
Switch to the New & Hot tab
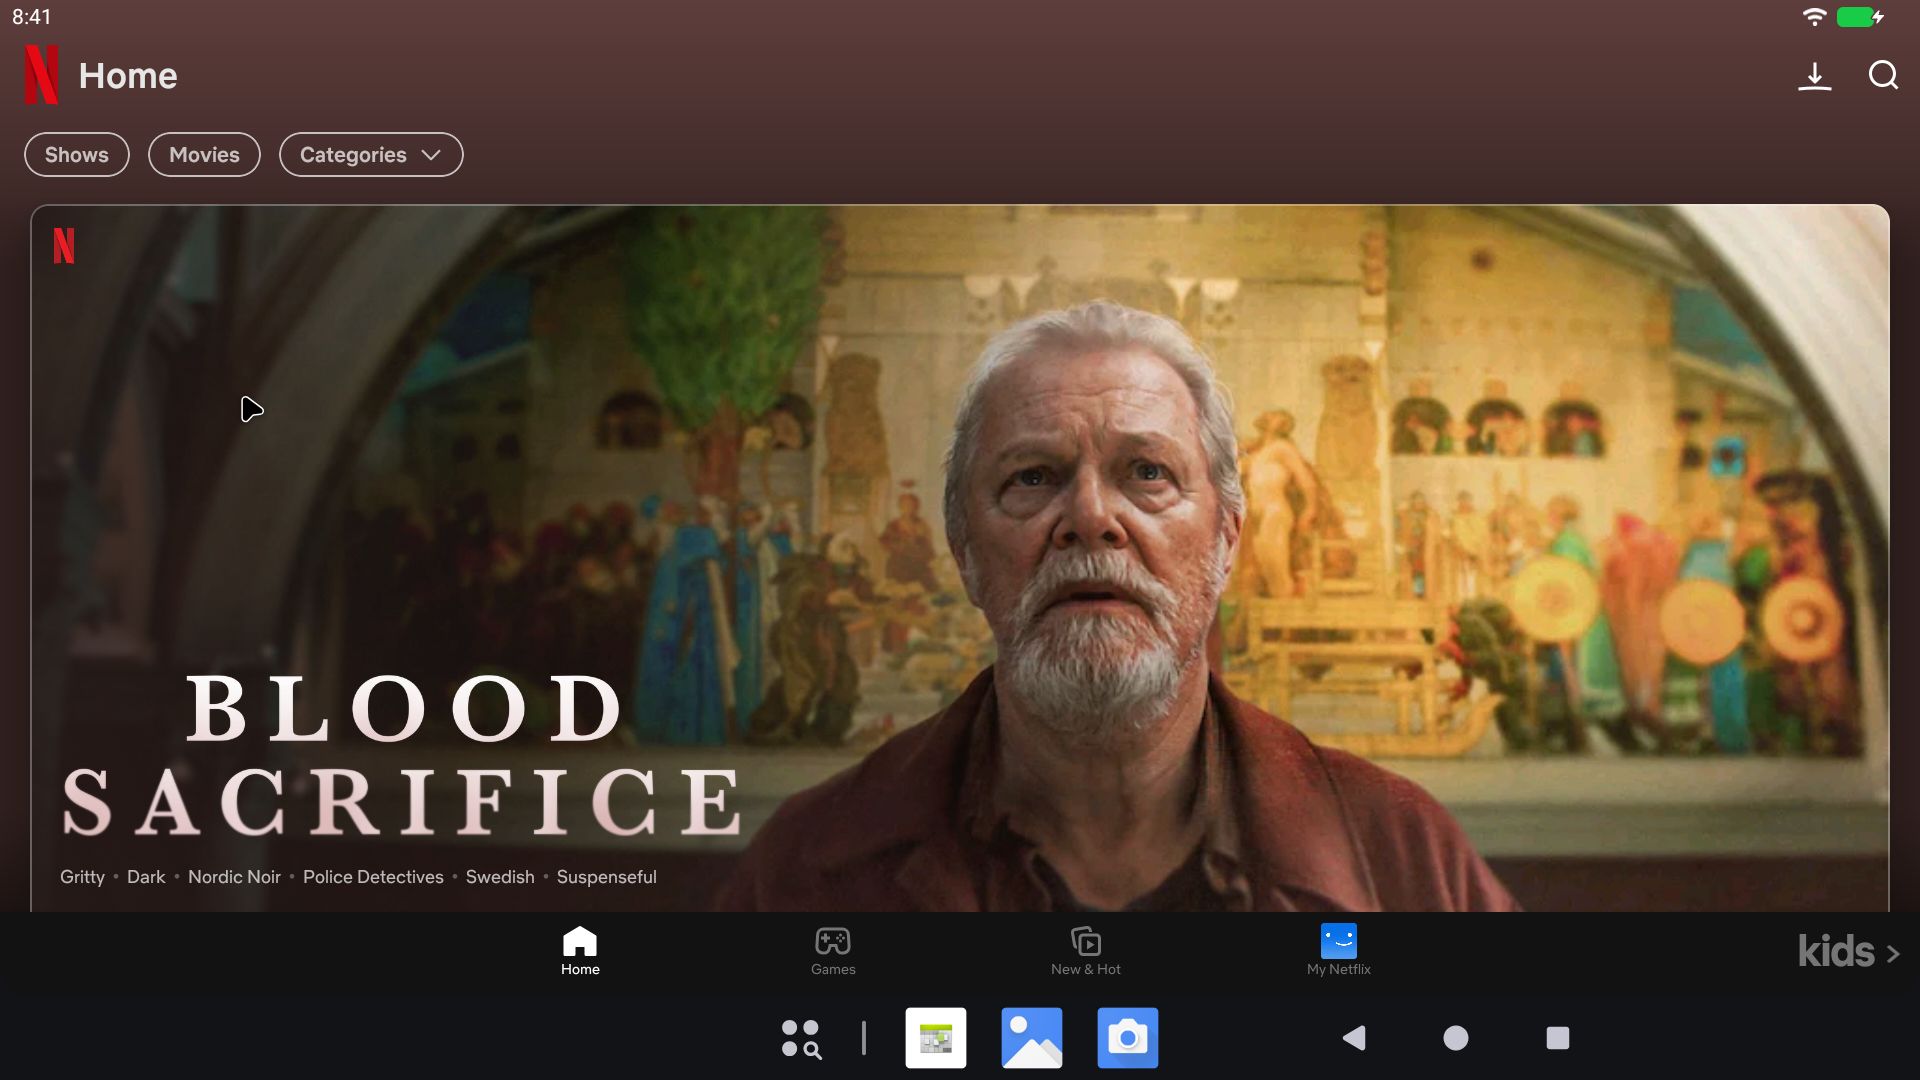point(1086,951)
